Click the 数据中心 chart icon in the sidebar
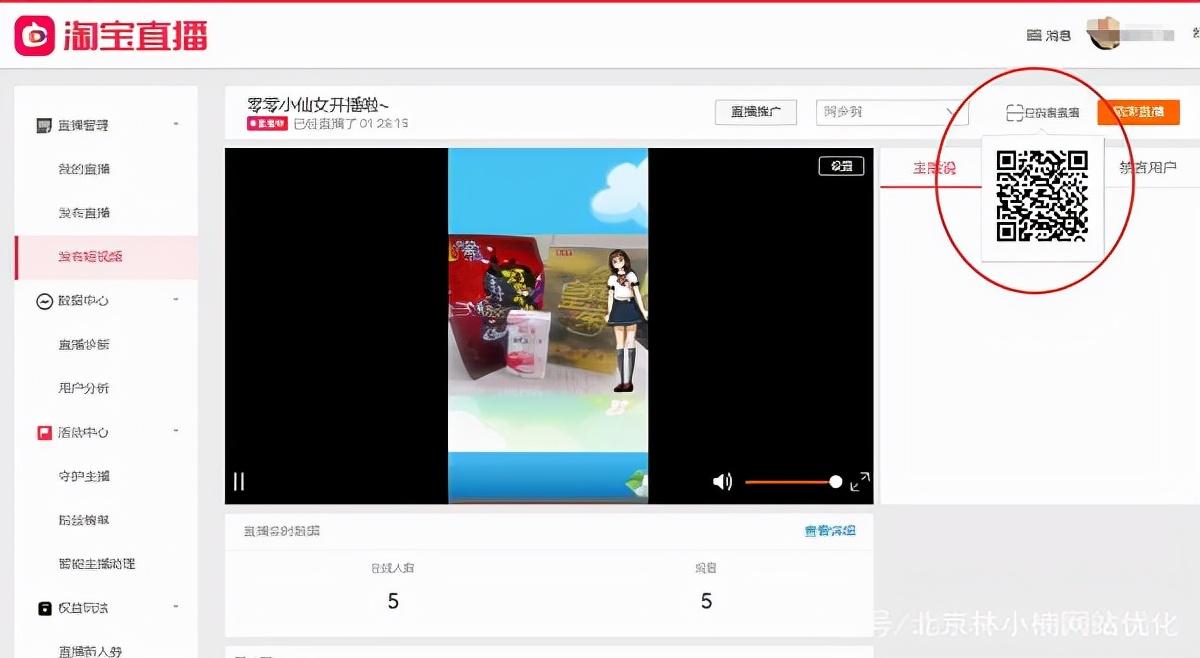The width and height of the screenshot is (1200, 658). (x=44, y=301)
